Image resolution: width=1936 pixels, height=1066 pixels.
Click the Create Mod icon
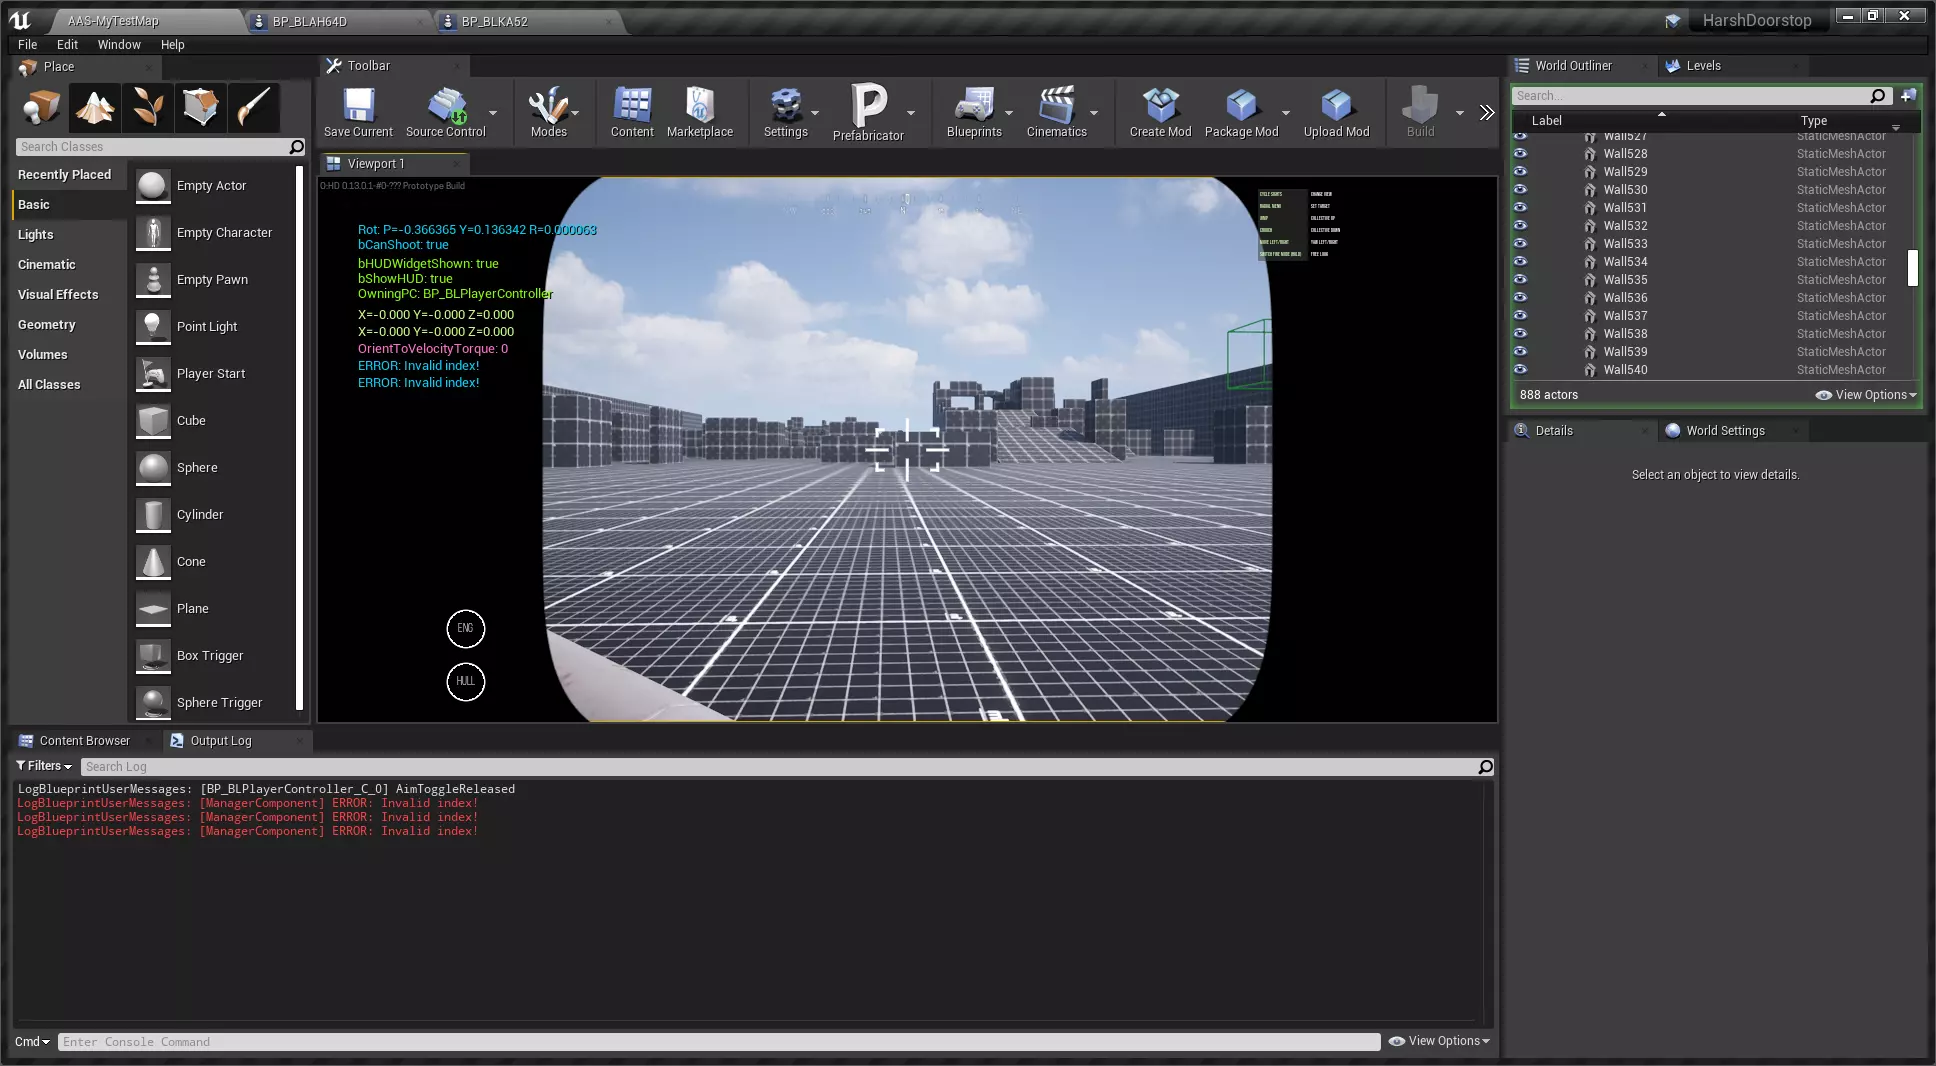coord(1160,106)
